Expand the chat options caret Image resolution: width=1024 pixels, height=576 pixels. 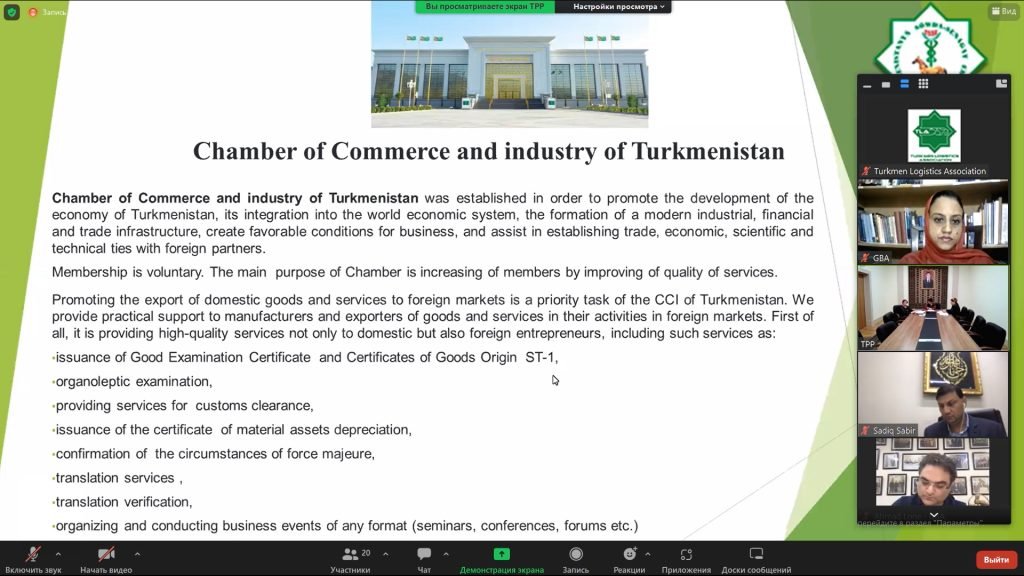(446, 554)
